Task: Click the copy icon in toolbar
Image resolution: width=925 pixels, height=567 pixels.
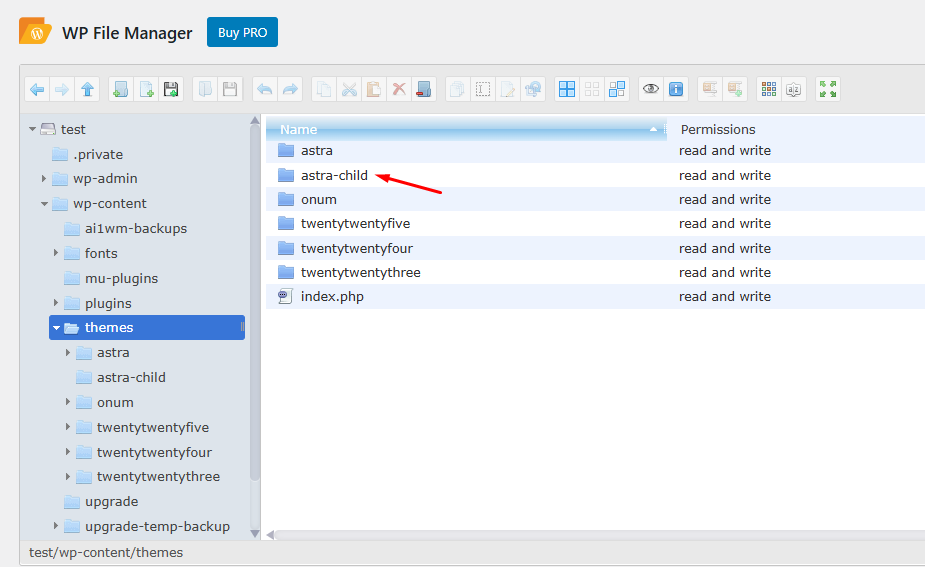Action: (324, 90)
